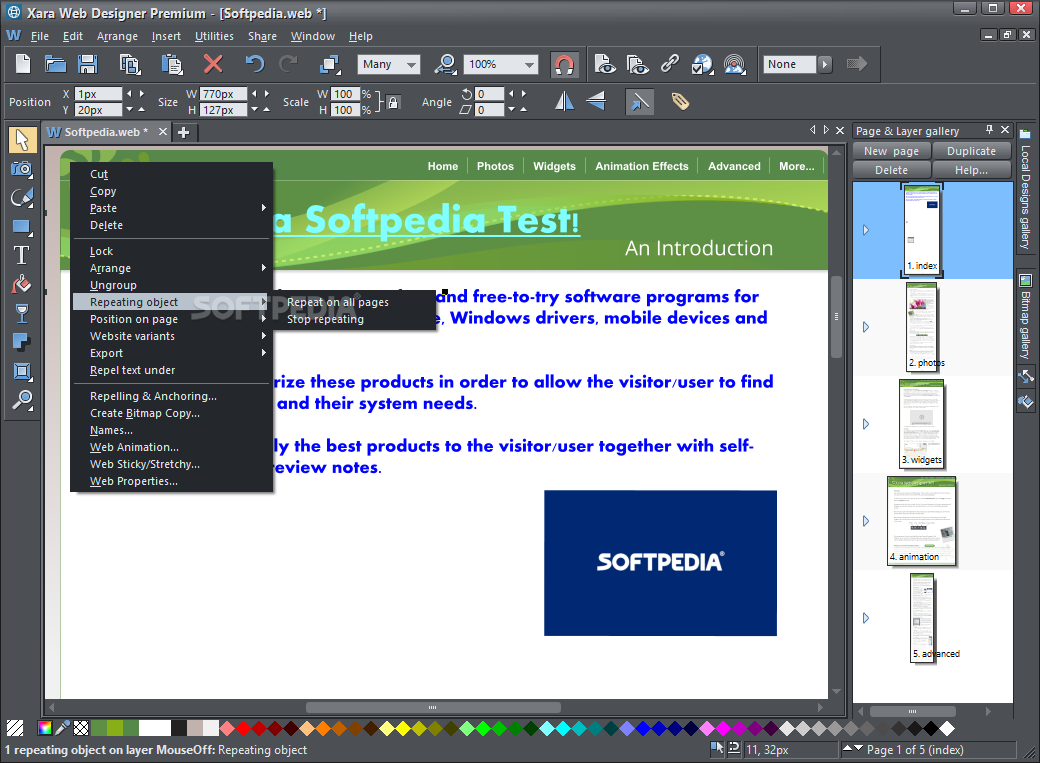Screen dimensions: 1040x763
Task: Open a file with the folder icon
Action: [x=55, y=64]
